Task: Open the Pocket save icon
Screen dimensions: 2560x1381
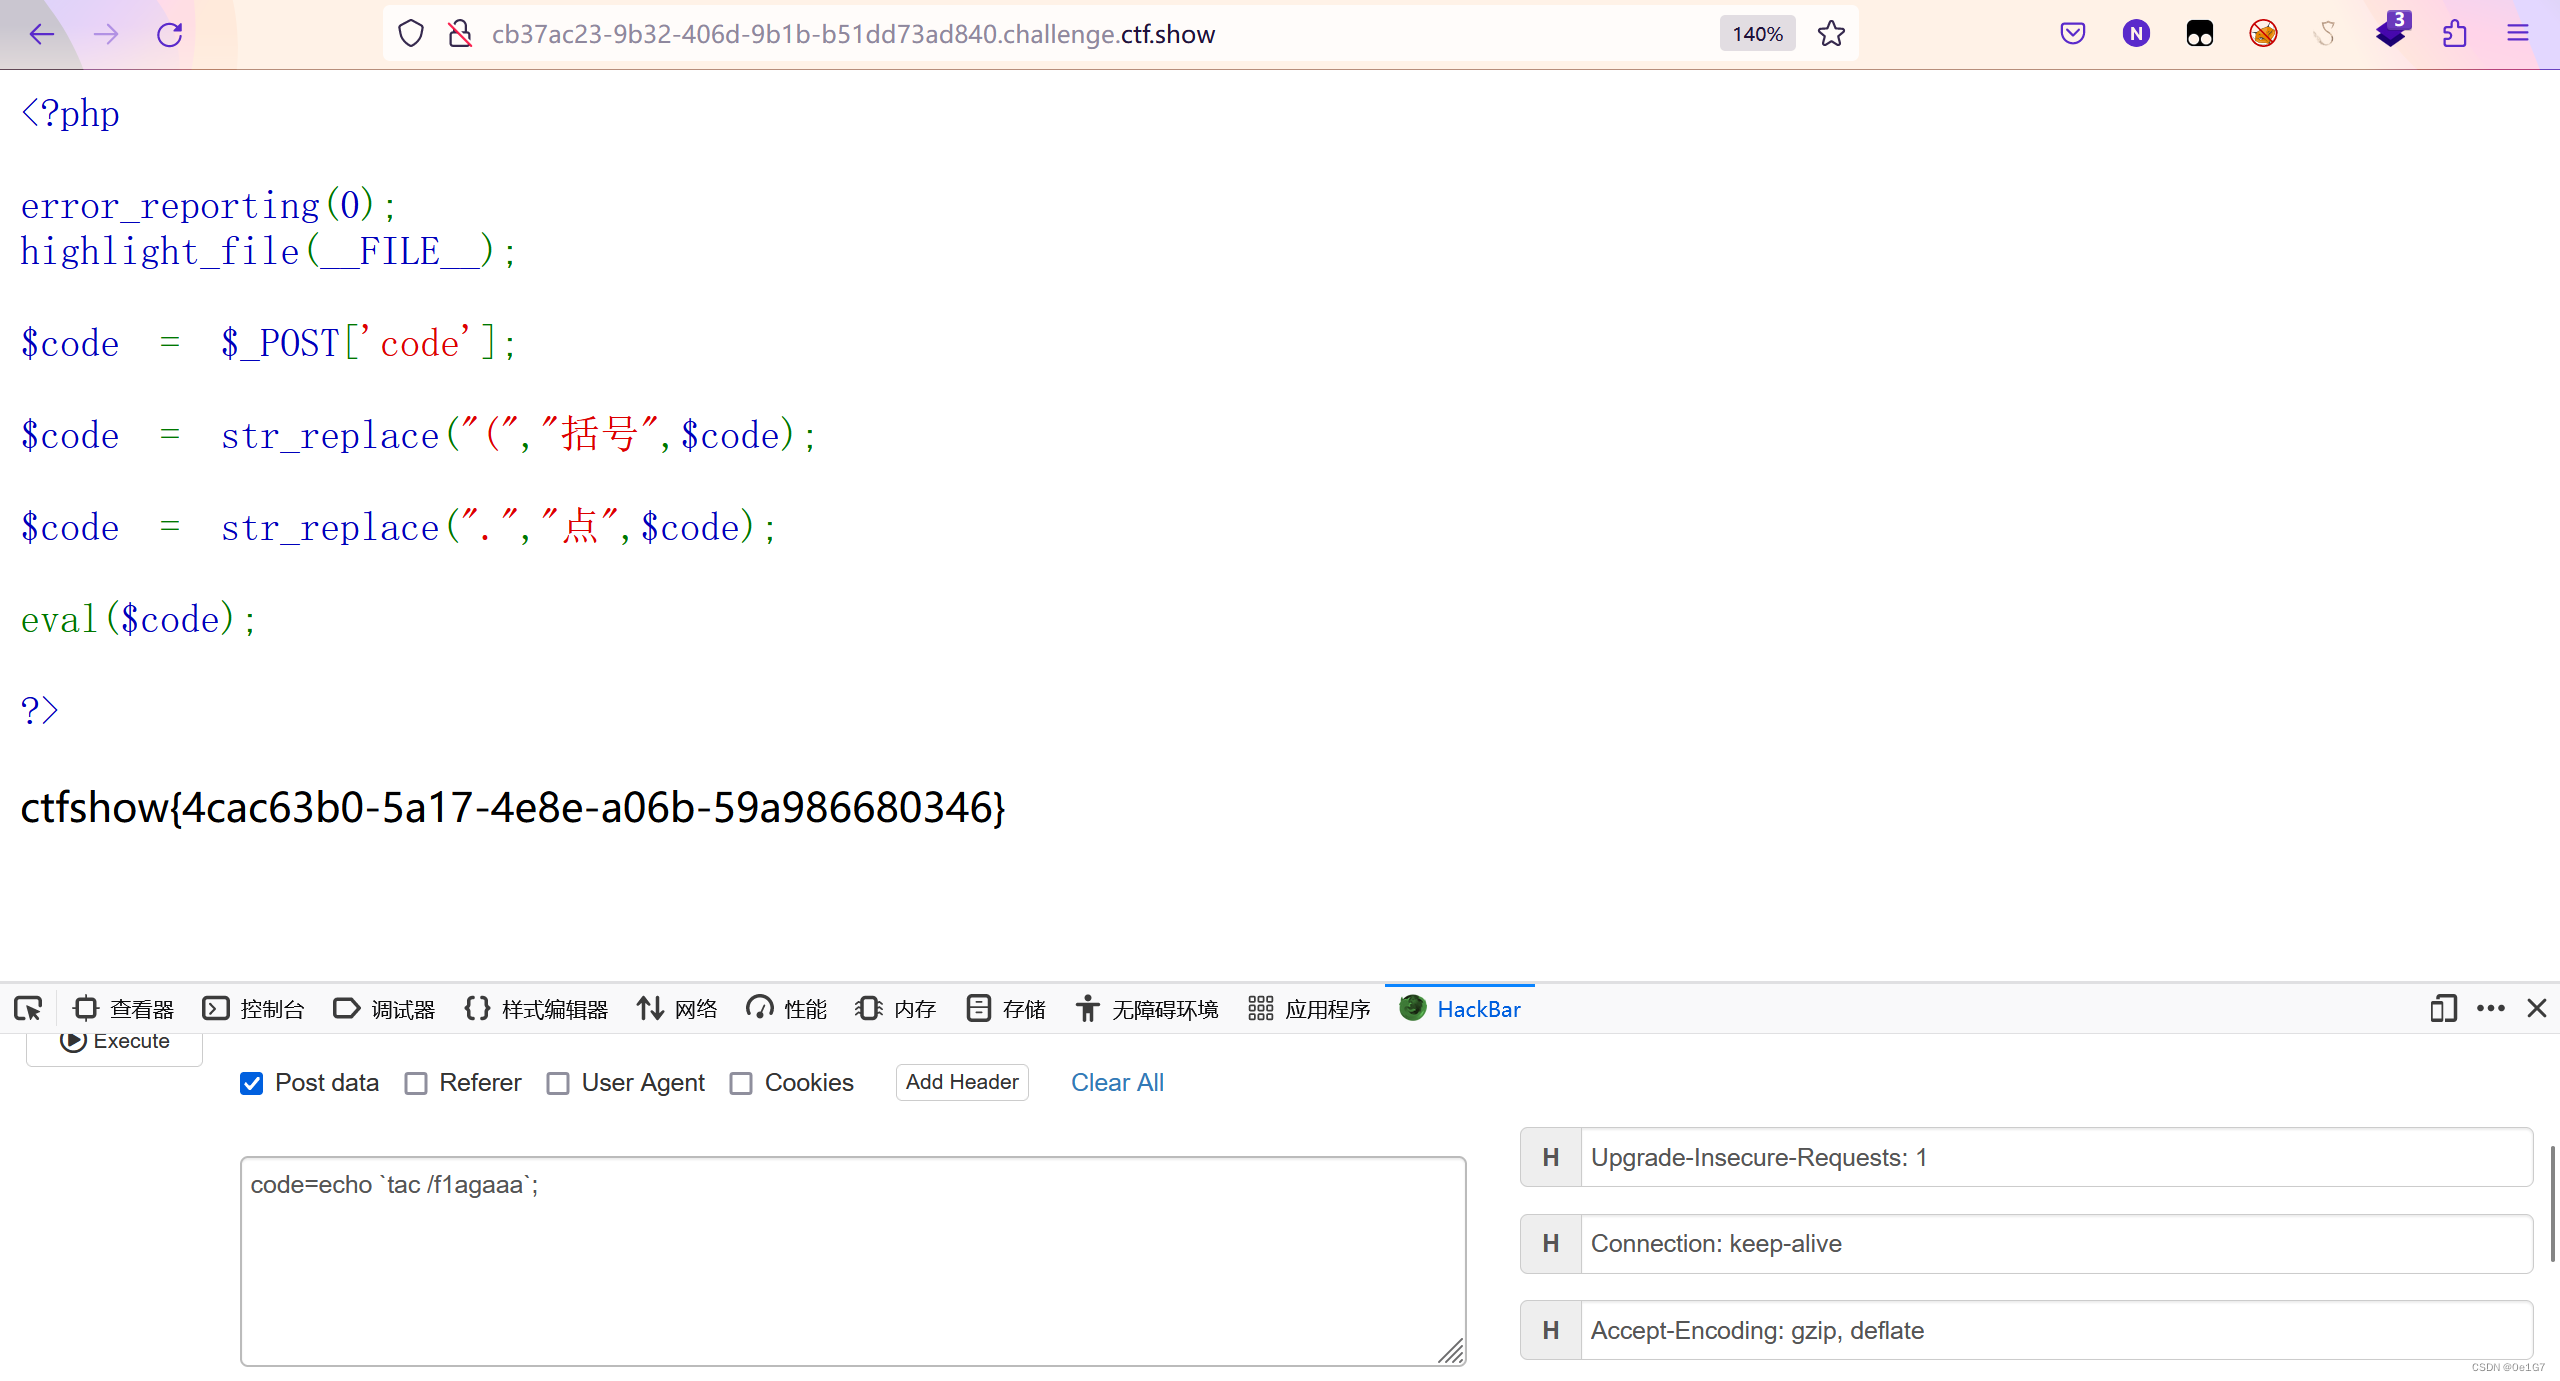Action: coord(2073,34)
